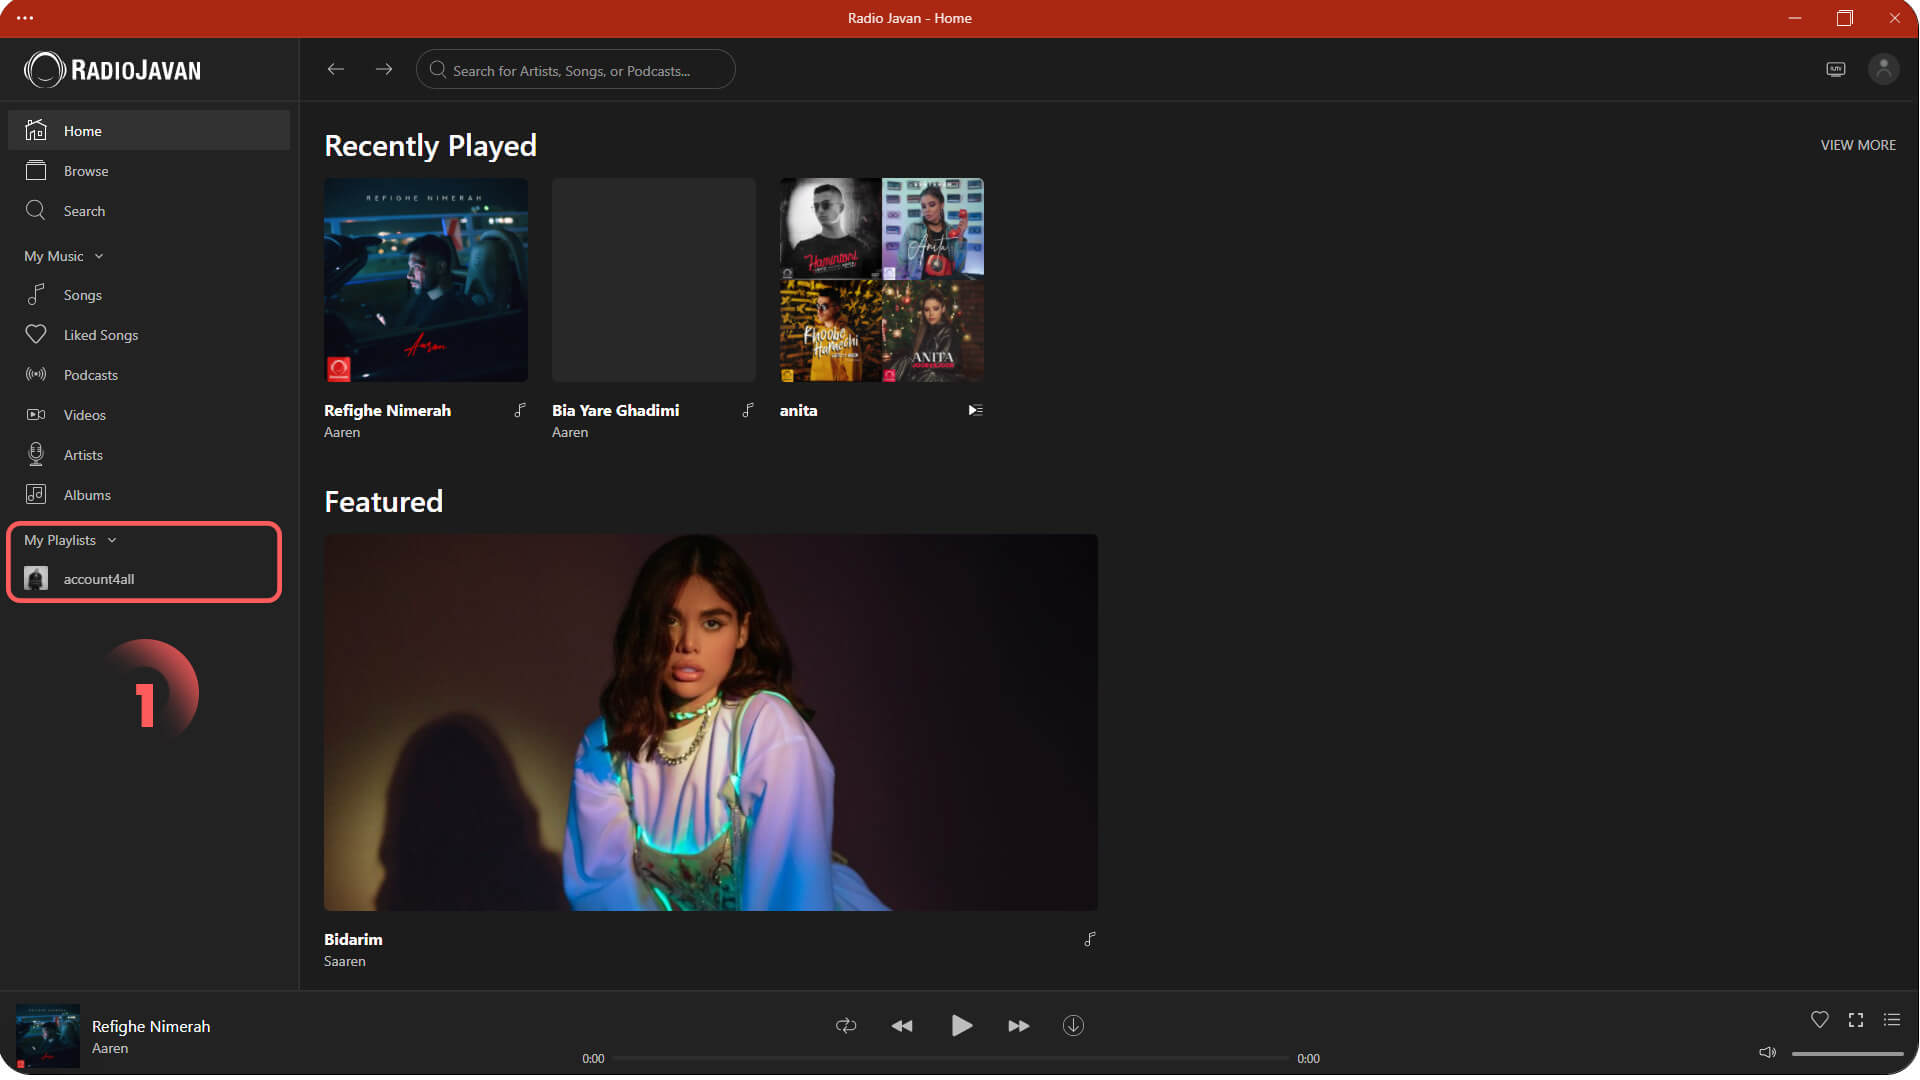Click the song note icon beside Bia Yare Ghadimi

pos(748,410)
